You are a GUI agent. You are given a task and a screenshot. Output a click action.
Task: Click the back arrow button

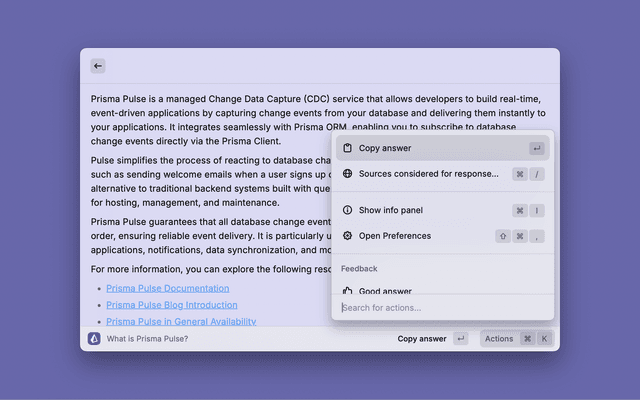[x=98, y=66]
